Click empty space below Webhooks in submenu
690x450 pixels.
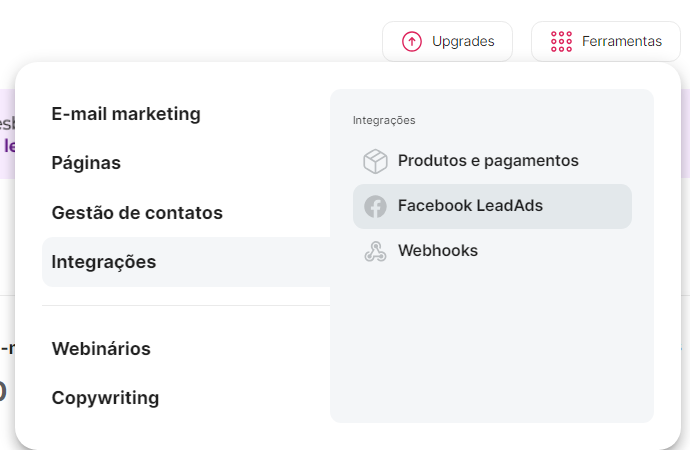490,340
